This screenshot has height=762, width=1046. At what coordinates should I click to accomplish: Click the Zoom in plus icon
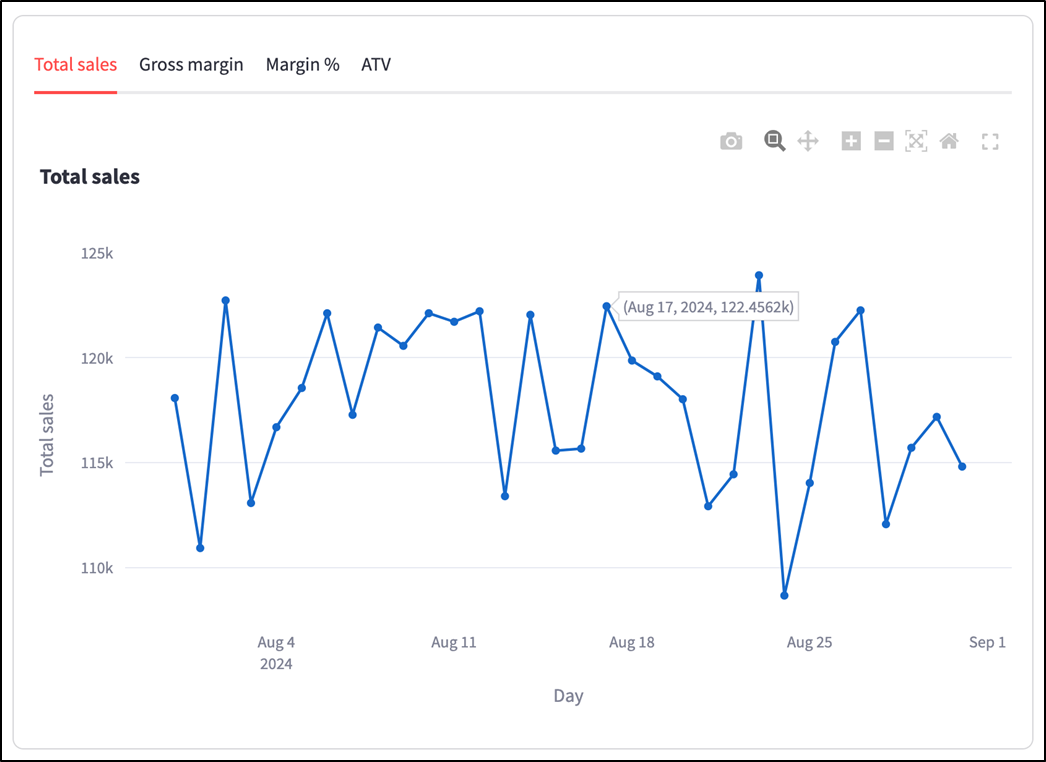851,141
